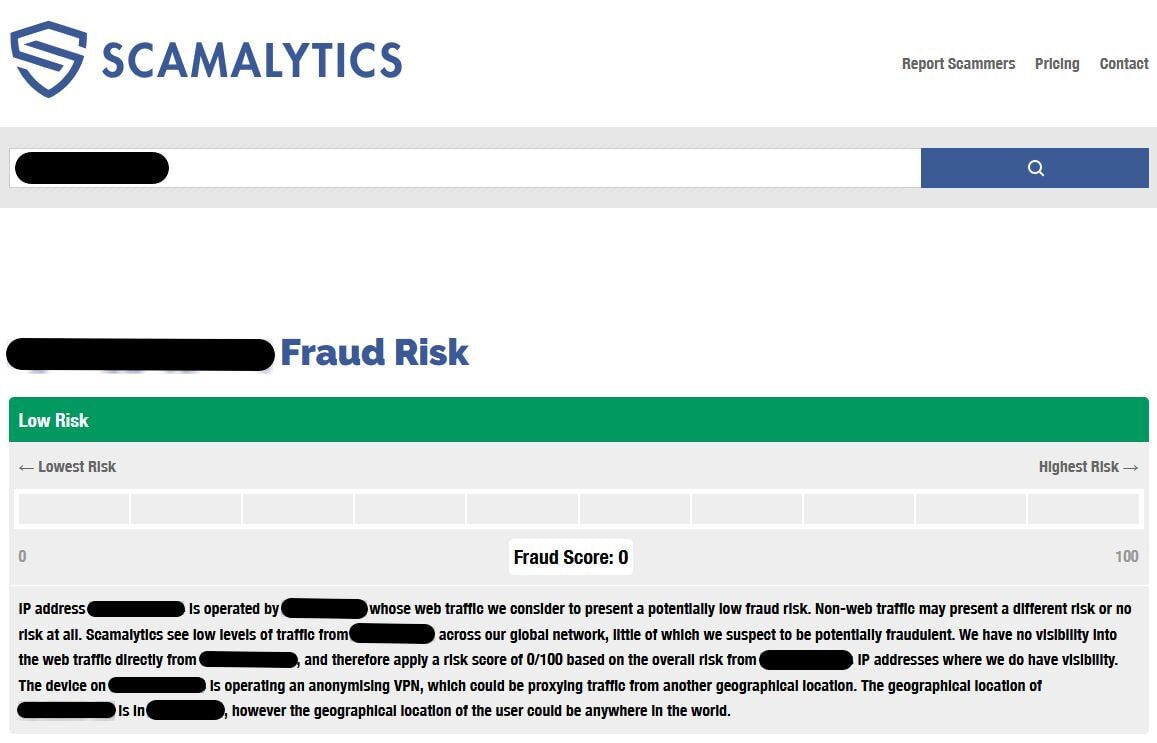Click the Fraud Score: 0 label
The image size is (1157, 743).
pos(571,557)
